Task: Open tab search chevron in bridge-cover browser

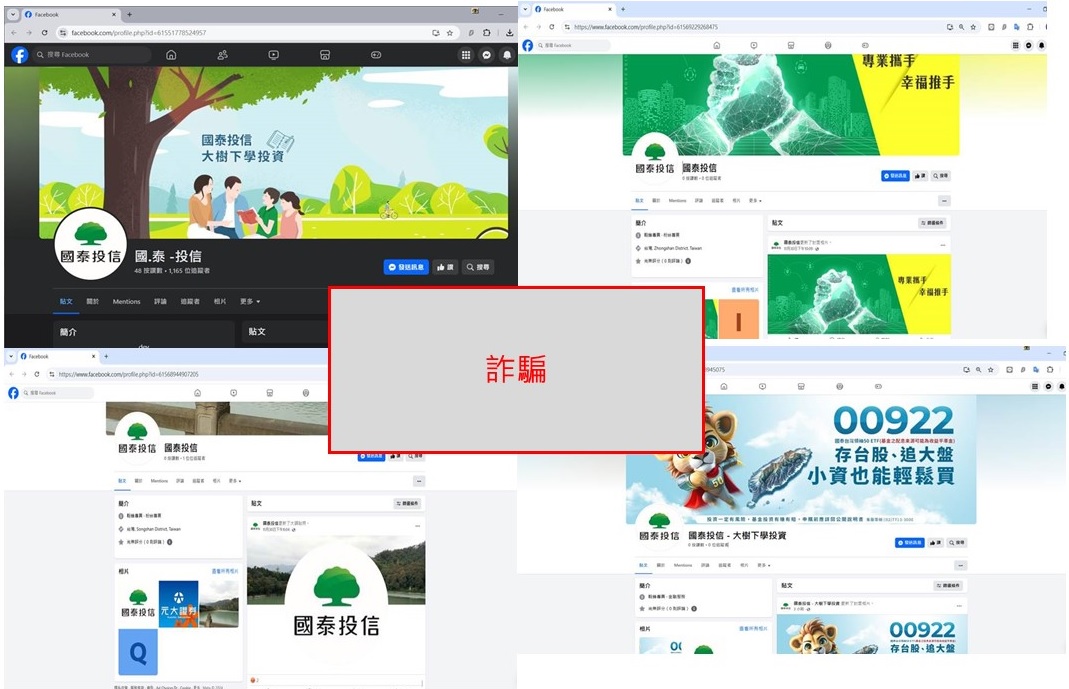Action: click(x=12, y=356)
